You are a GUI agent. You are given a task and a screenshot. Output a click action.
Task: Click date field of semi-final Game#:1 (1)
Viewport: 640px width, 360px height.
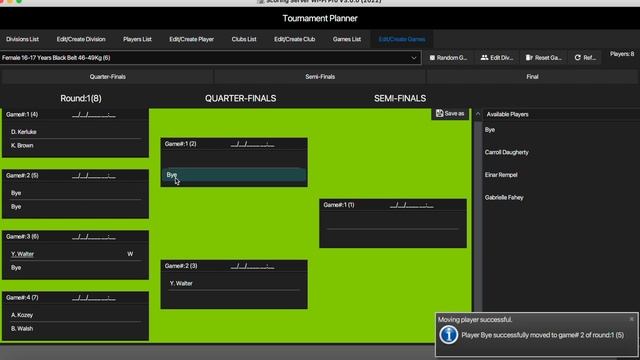[x=411, y=205]
